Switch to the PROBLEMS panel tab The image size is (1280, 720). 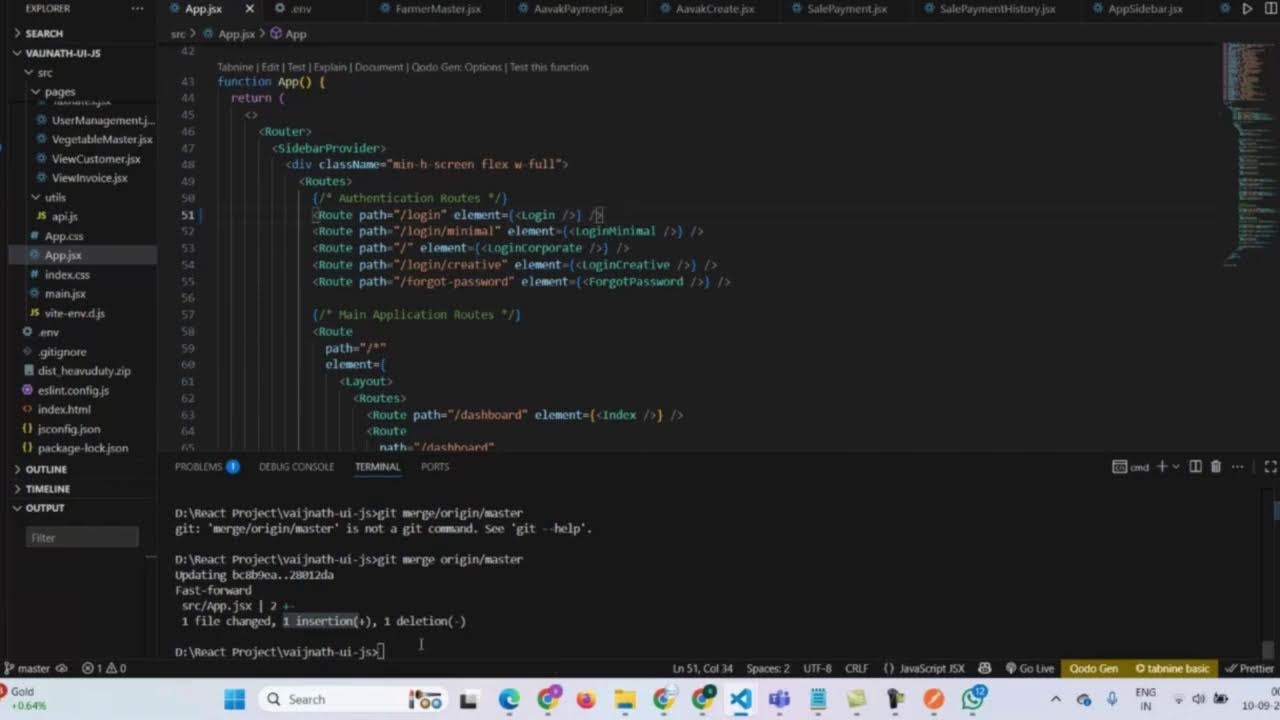(206, 467)
